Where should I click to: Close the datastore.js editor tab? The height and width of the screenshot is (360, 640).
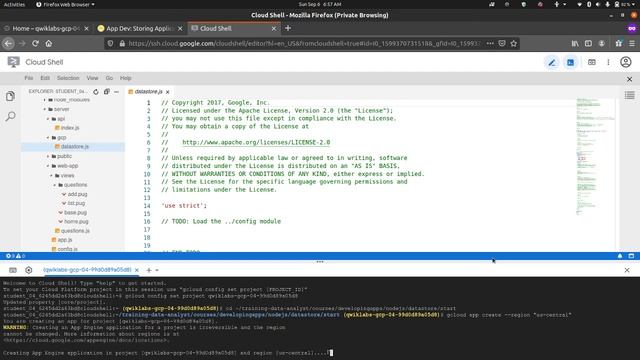(168, 92)
